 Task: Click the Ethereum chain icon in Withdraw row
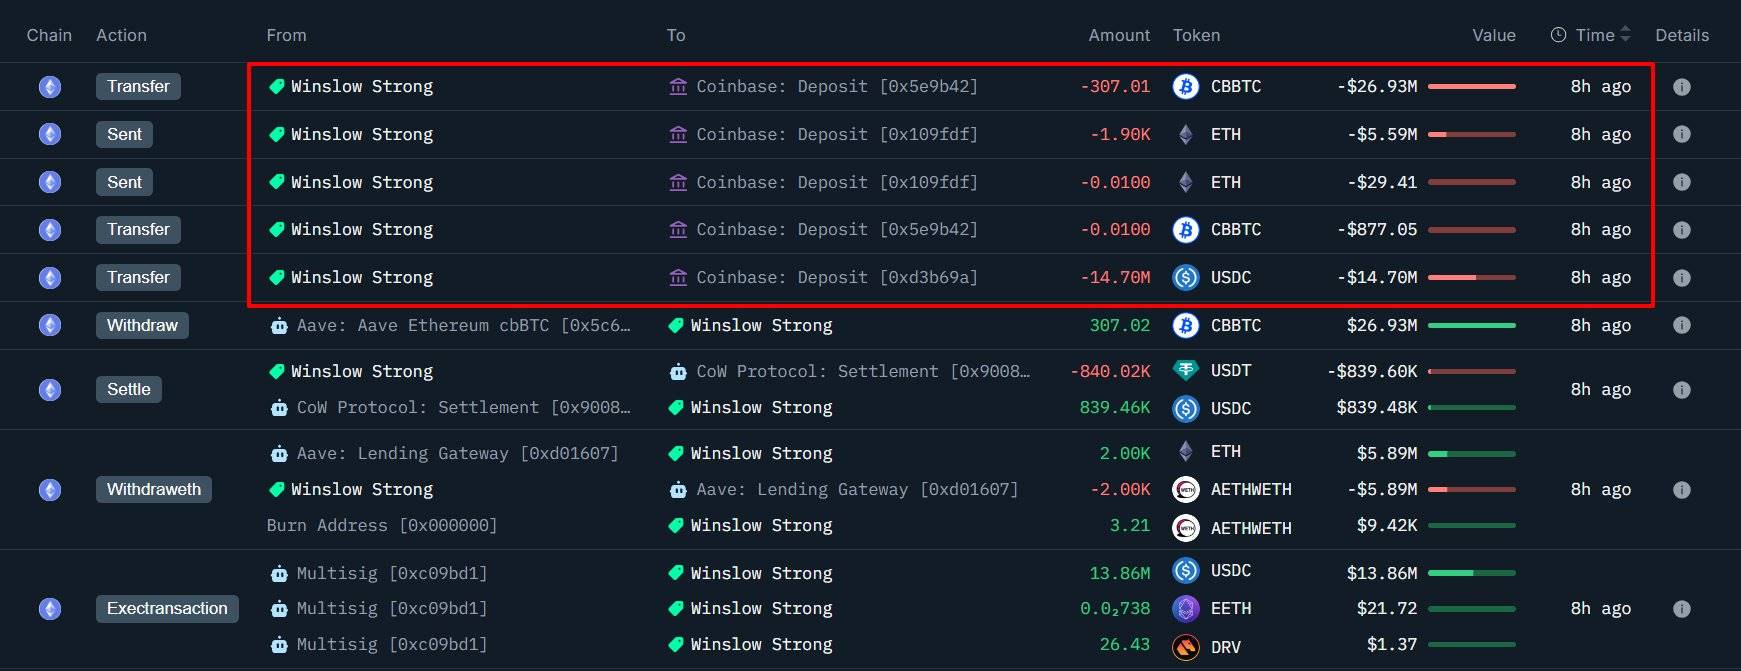(x=50, y=326)
